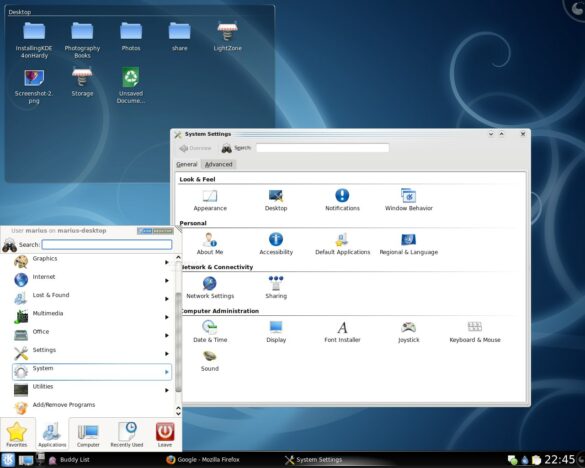Screen dimensions: 585x468
Task: Click the show desktop taskbar icon
Action: click(26, 460)
